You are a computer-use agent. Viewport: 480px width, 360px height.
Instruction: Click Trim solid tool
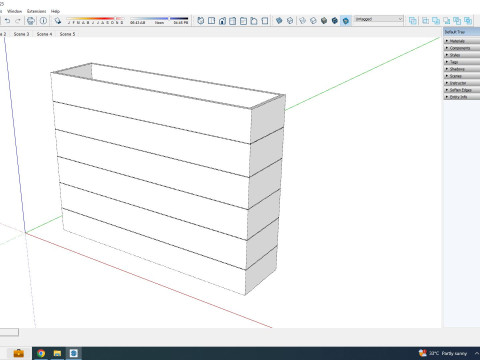tap(457, 21)
